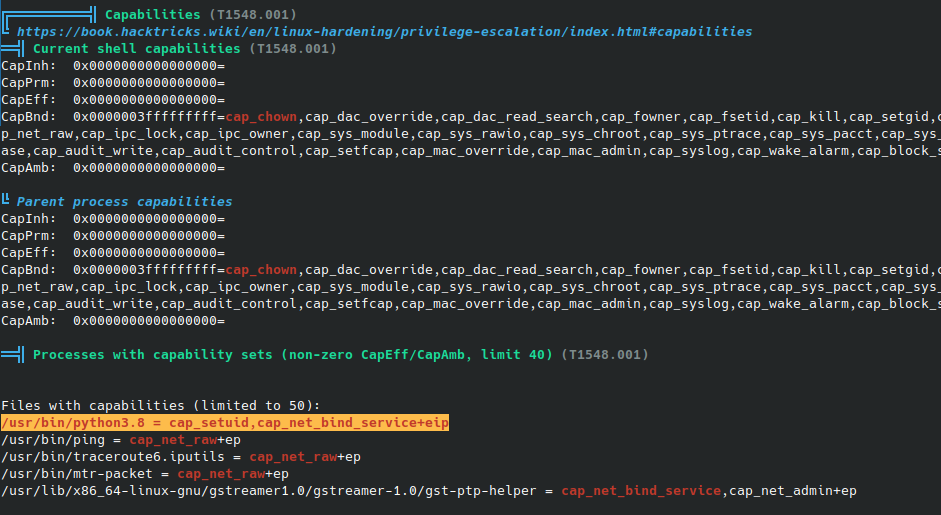
Task: Click cap_net_raw on the mtr-packet line
Action: (x=221, y=474)
